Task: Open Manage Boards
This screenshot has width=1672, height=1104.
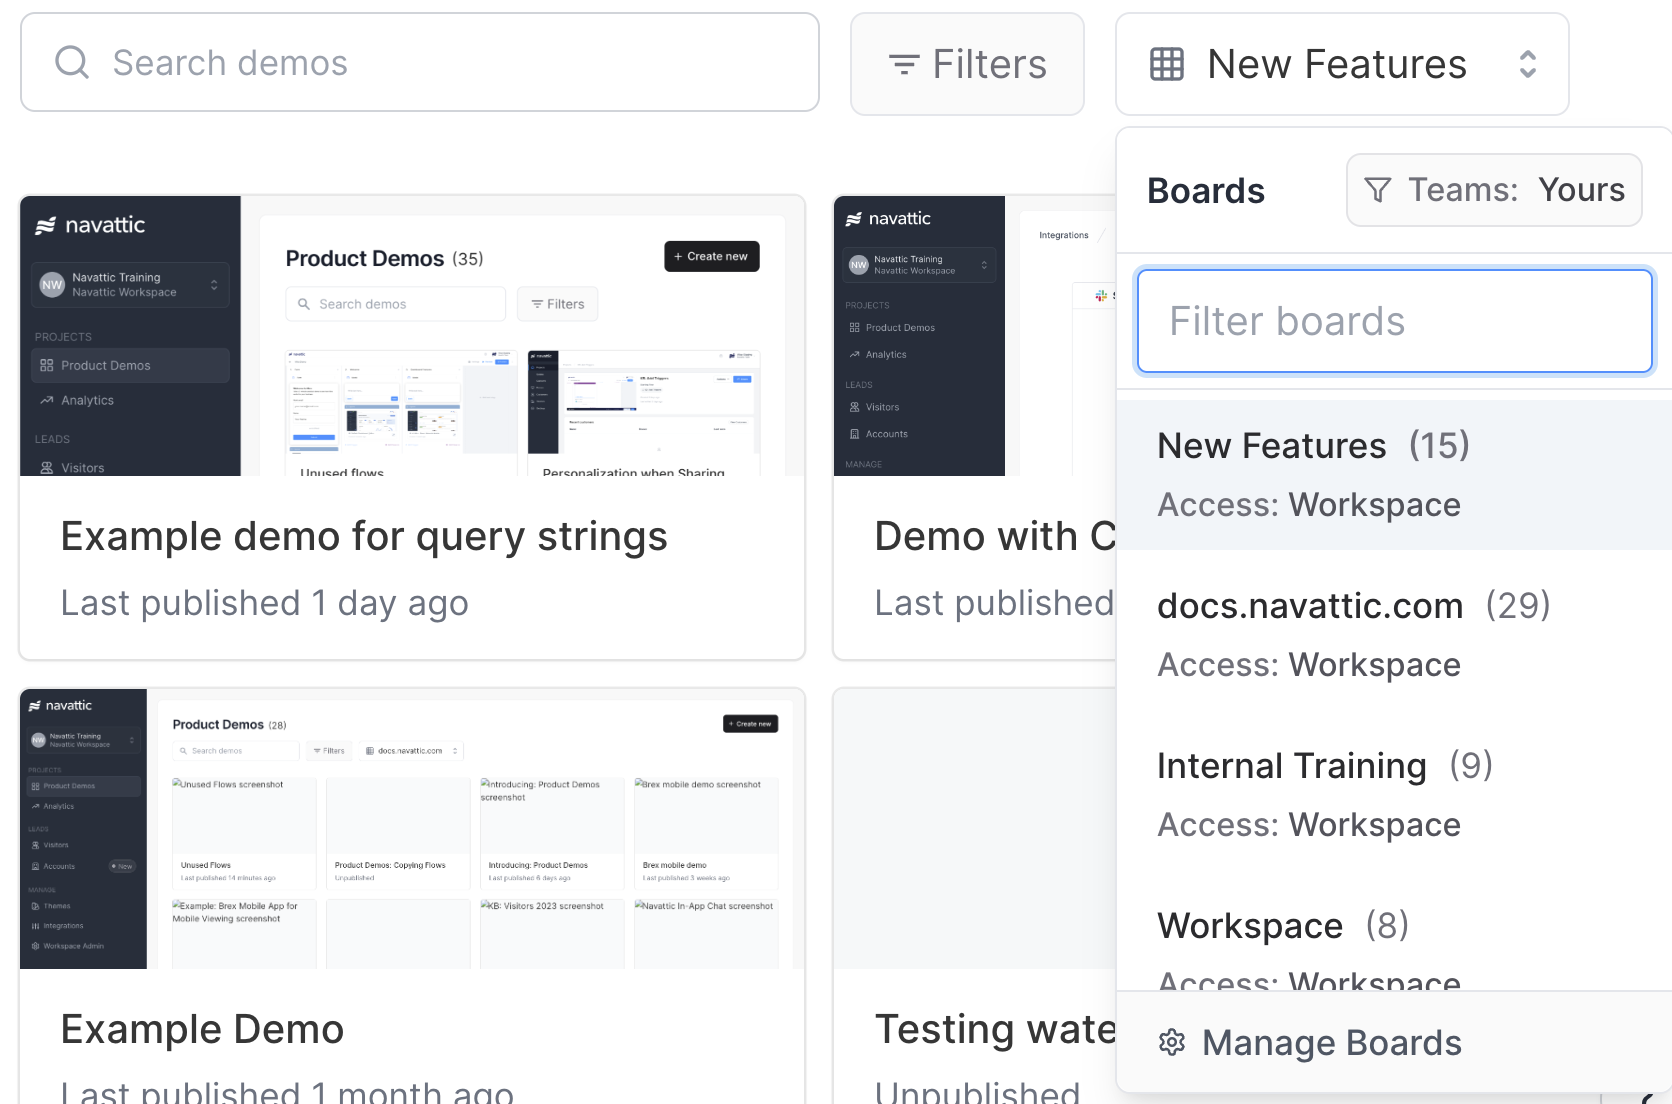Action: pos(1394,1043)
